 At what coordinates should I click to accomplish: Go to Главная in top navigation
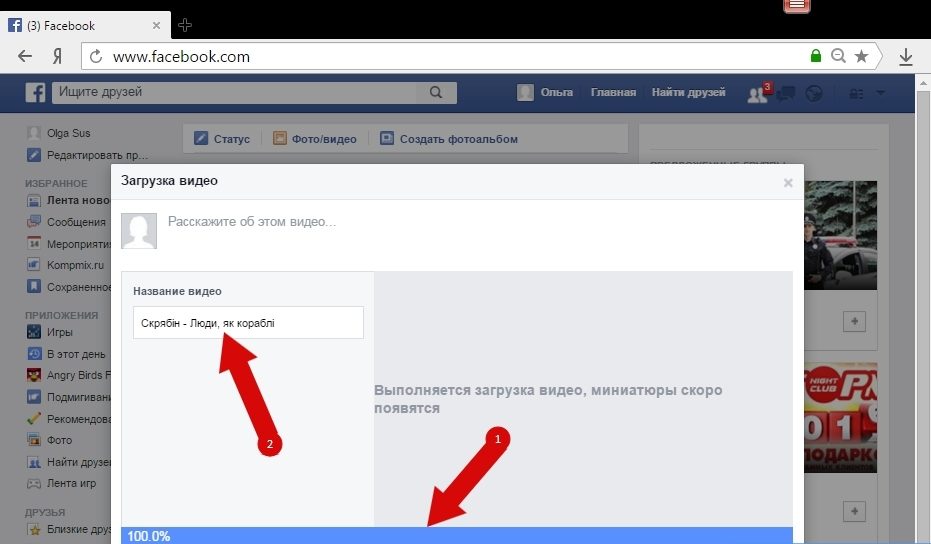(613, 92)
